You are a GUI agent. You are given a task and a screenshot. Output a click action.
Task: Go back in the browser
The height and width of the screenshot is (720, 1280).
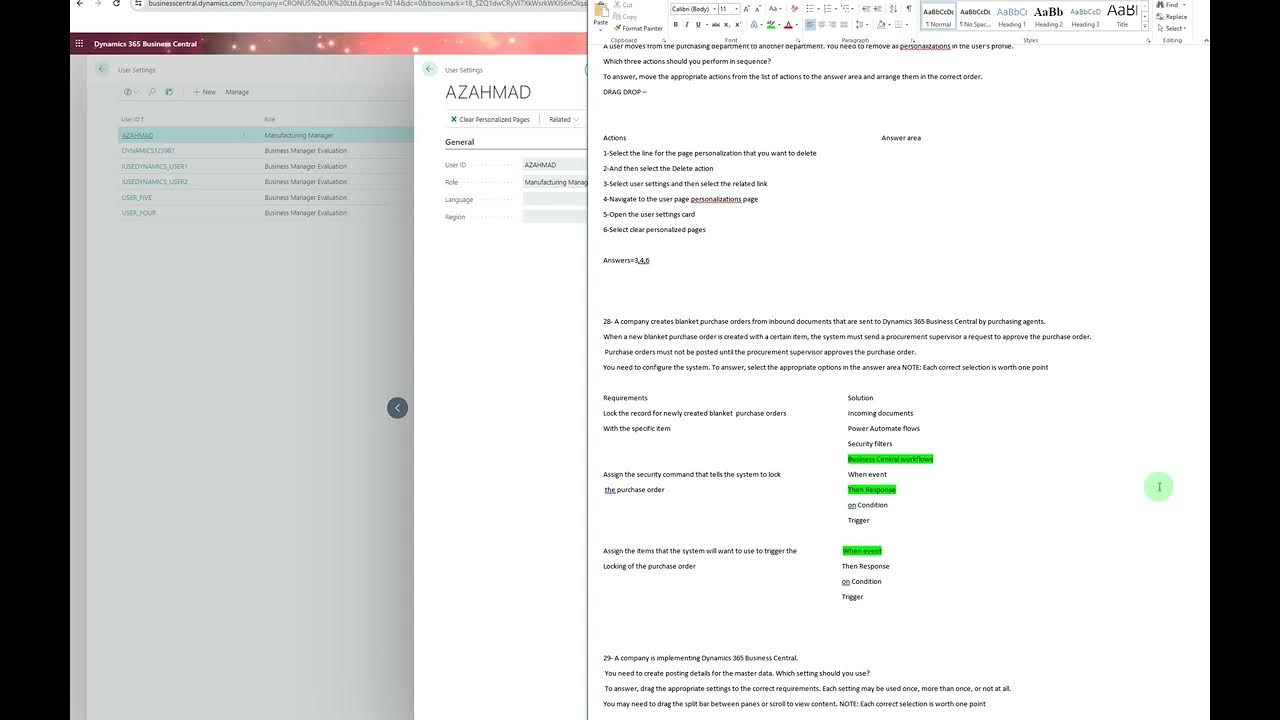pos(79,3)
